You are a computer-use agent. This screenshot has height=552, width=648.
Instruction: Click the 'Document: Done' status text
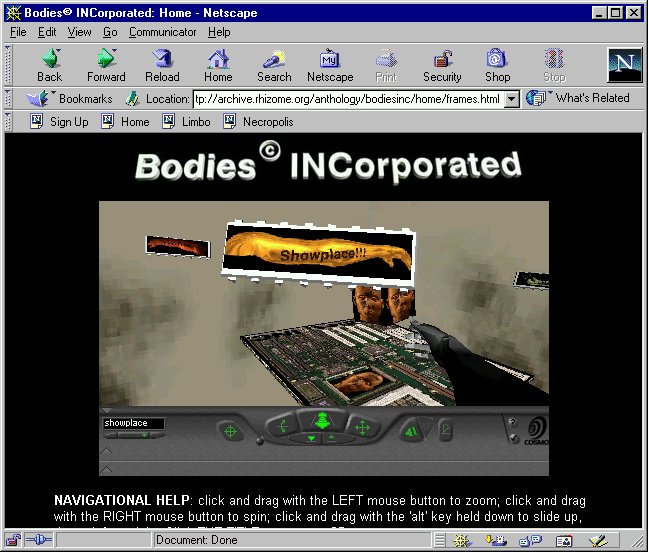click(196, 540)
